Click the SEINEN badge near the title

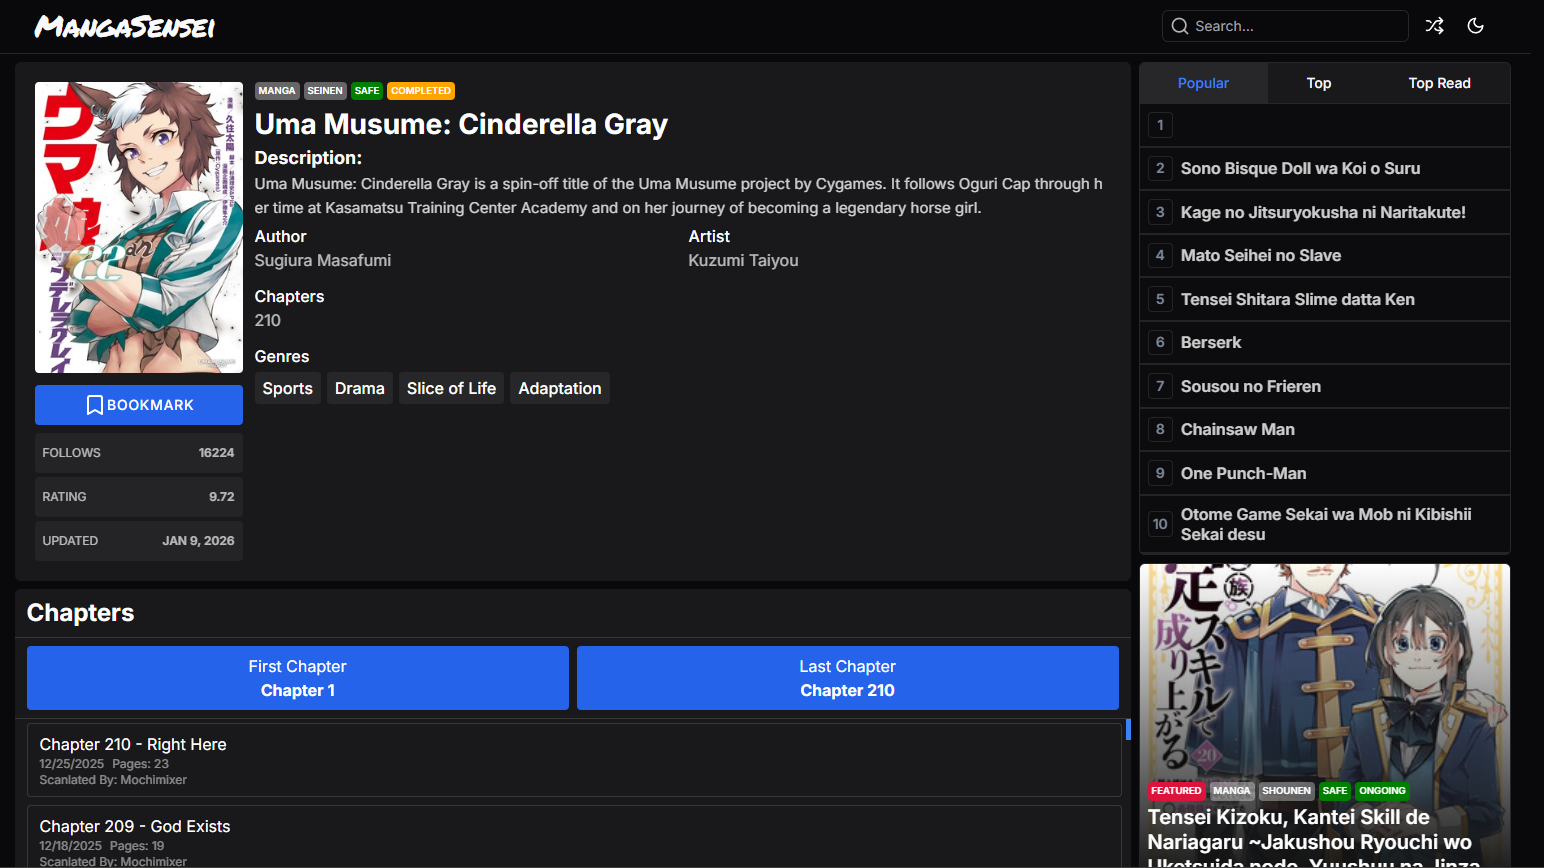325,90
